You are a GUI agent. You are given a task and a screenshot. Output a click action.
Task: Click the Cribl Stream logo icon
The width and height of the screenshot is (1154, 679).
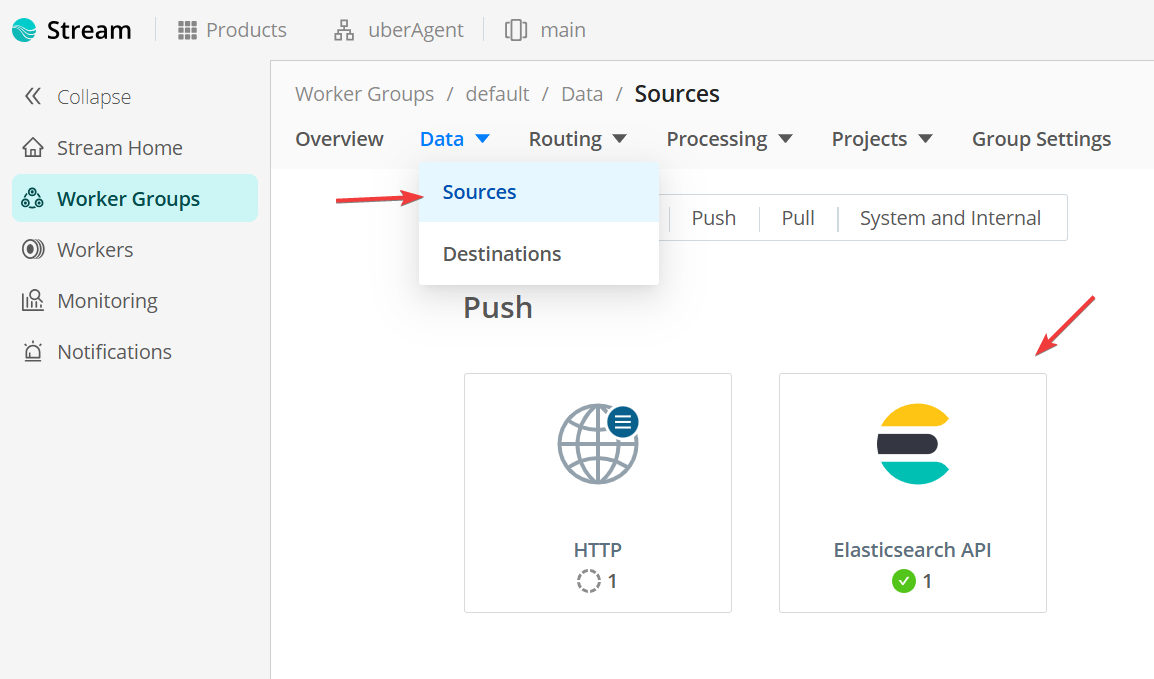24,30
